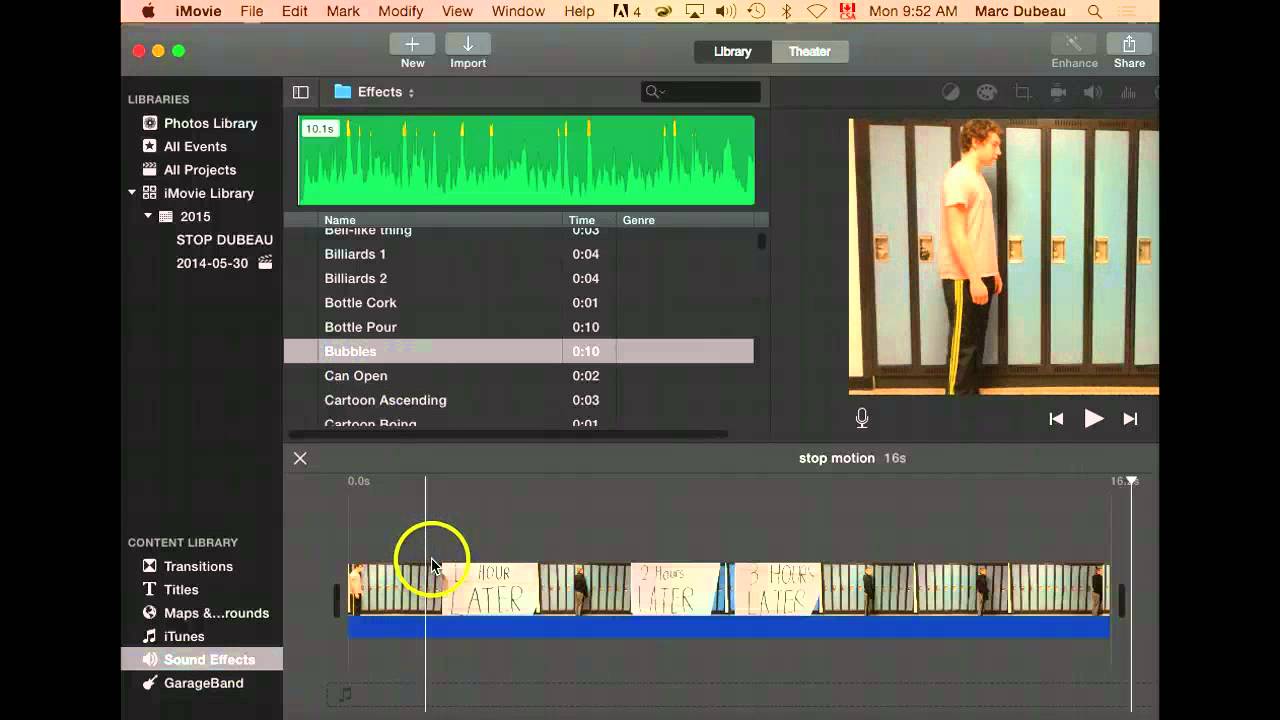Viewport: 1280px width, 720px height.
Task: Click the Enhance magic wand icon
Action: (1074, 44)
